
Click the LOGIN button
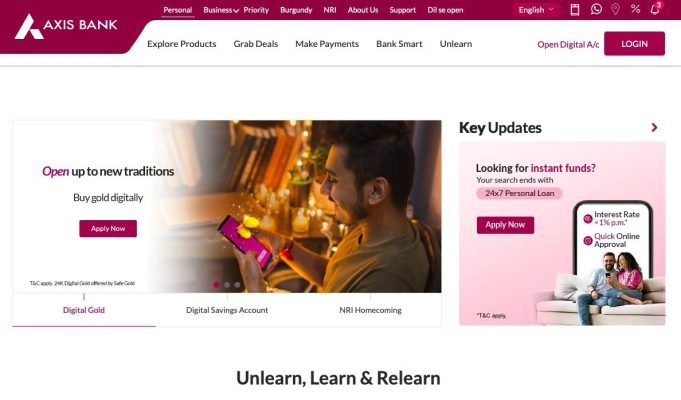pyautogui.click(x=634, y=43)
